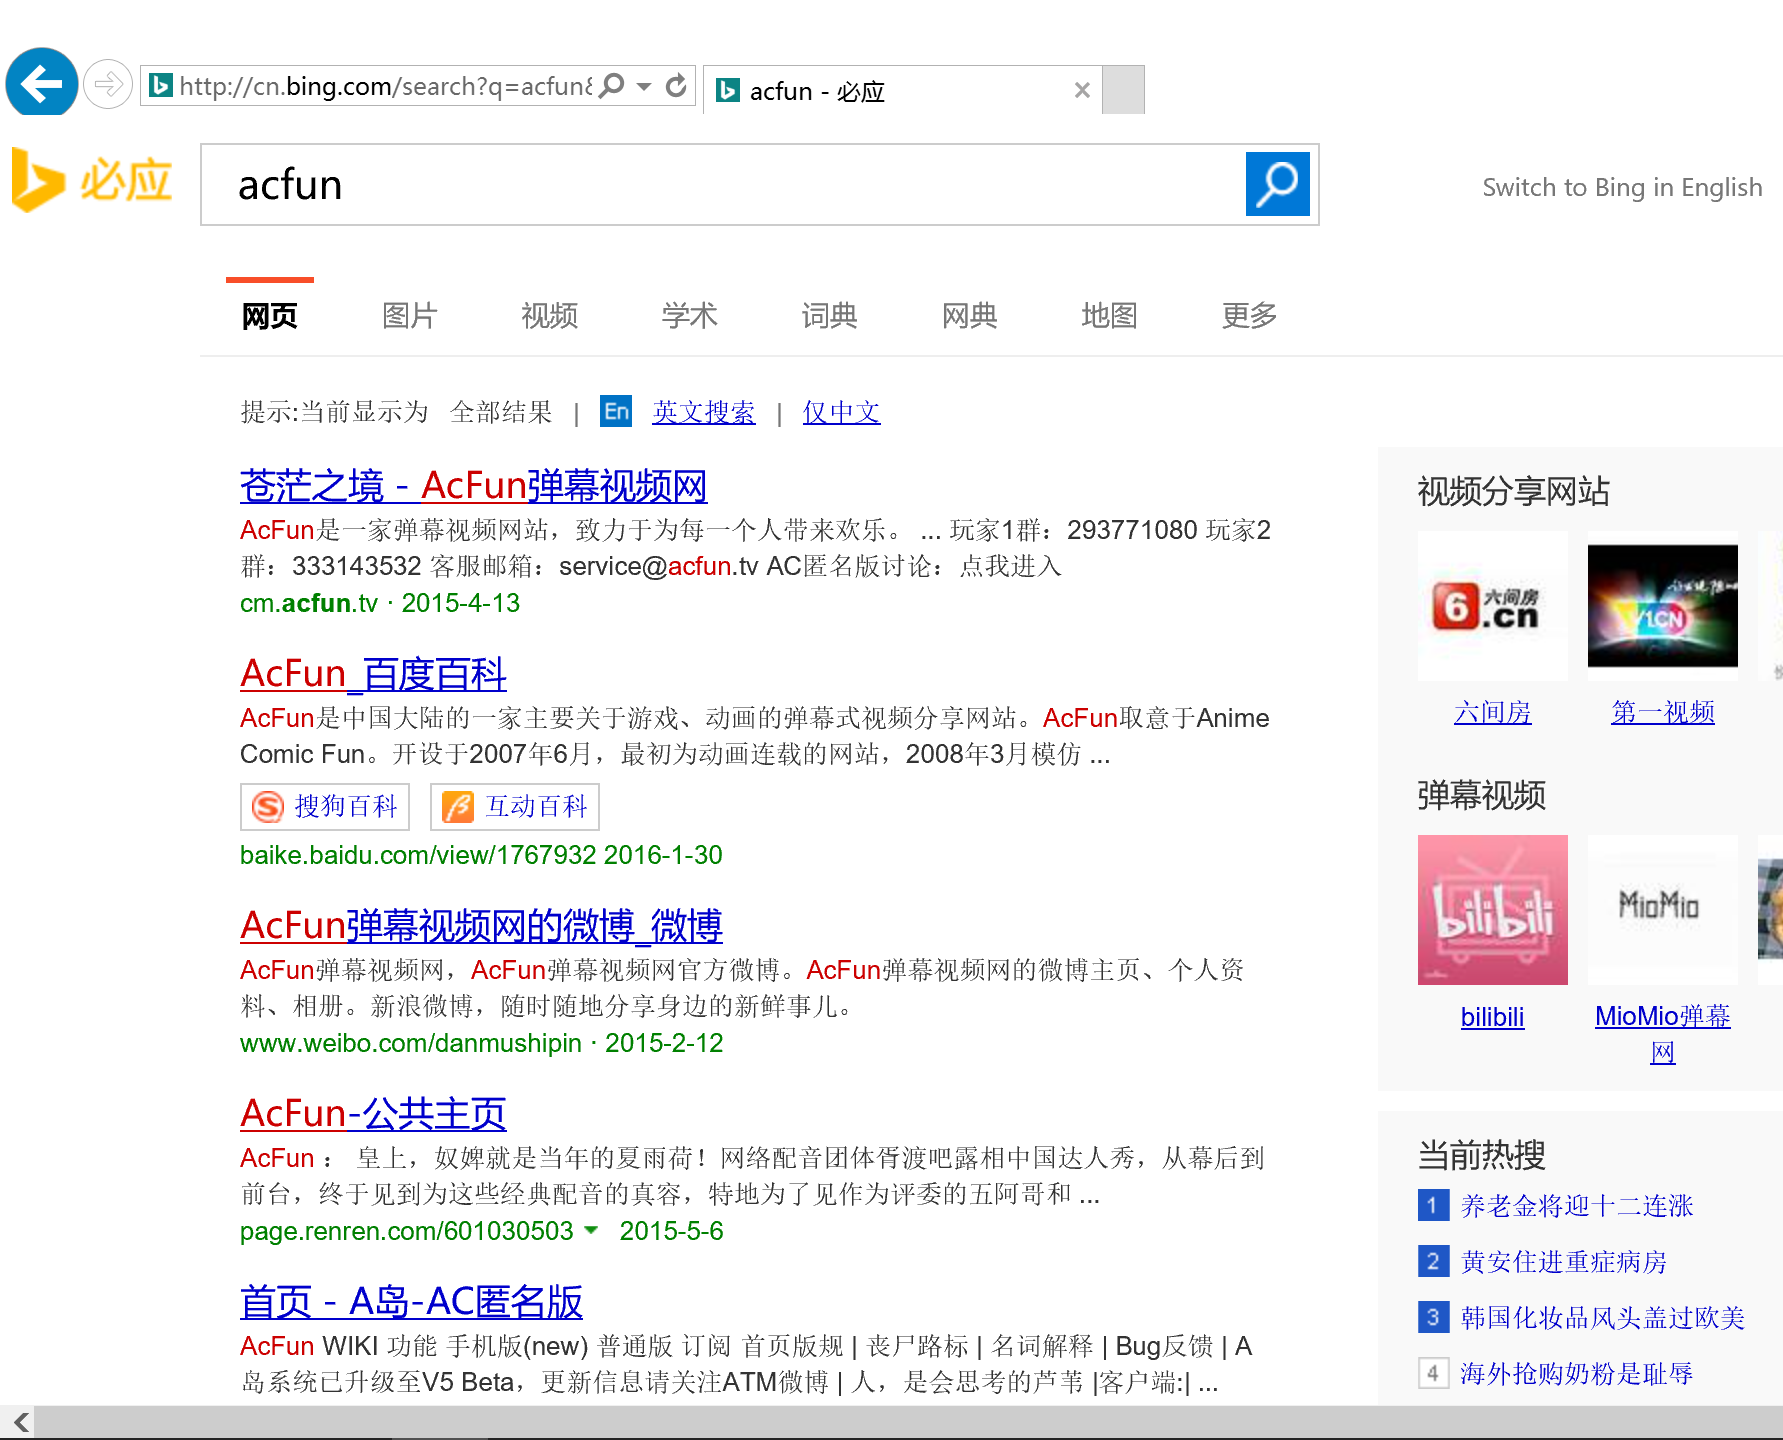The width and height of the screenshot is (1783, 1440).
Task: Open the 地图 tab
Action: pyautogui.click(x=1110, y=316)
